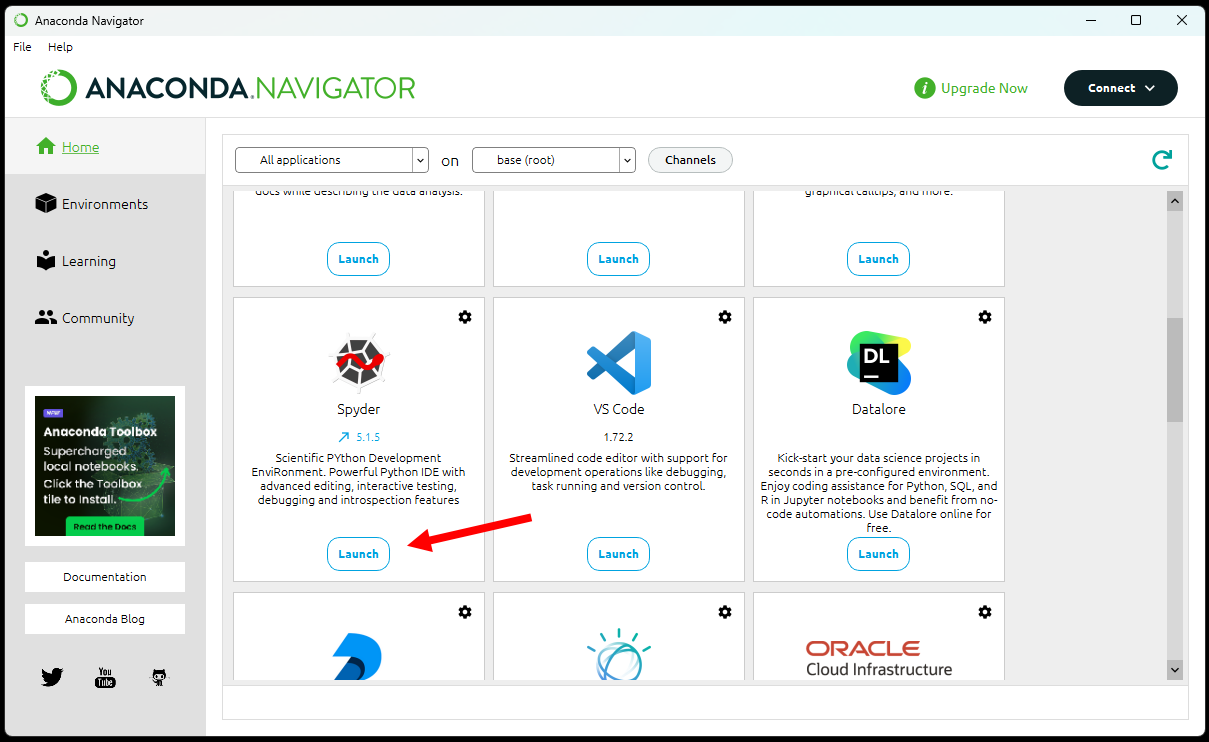Open the Connect dropdown menu
1209x742 pixels.
tap(1120, 88)
